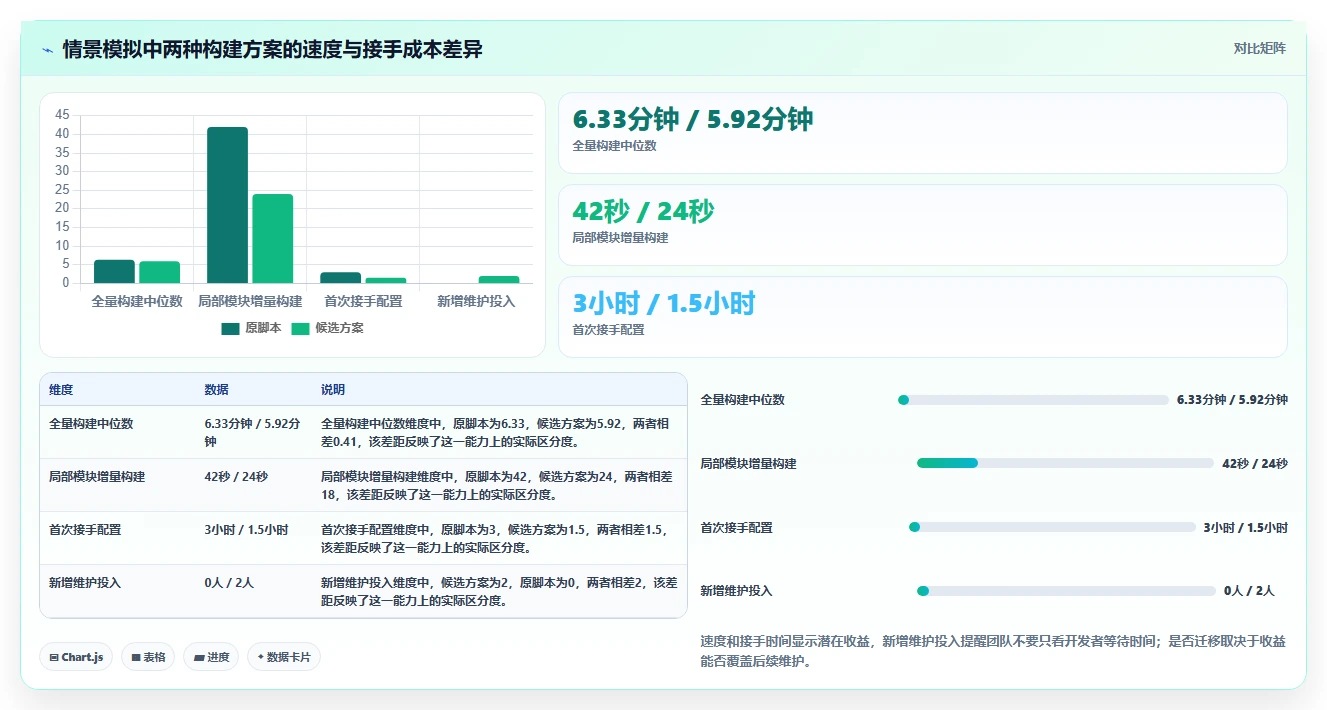Screen dimensions: 1327x710
Task: Click the 新增维护投入 progress bar
Action: tap(1066, 591)
